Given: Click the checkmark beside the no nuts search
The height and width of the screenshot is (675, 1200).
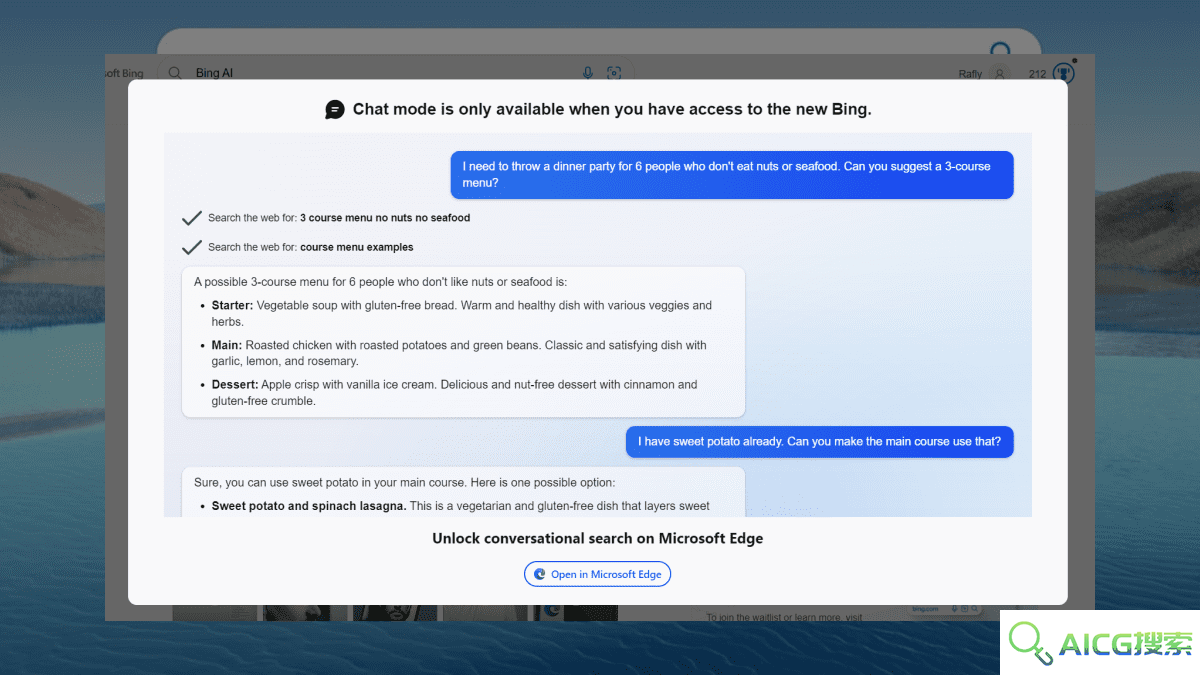Looking at the screenshot, I should pos(192,218).
